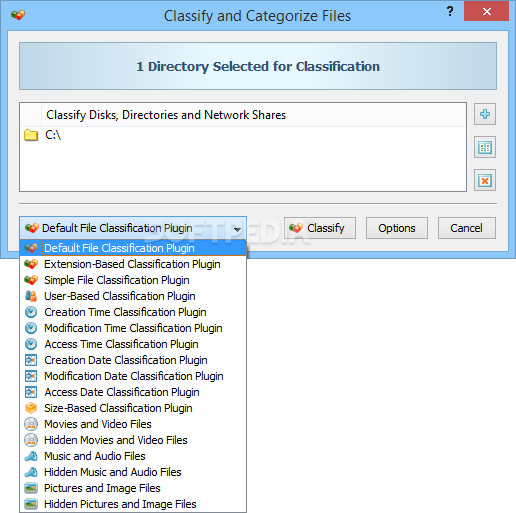Click the Hidden Music and Audio icon

[x=31, y=472]
